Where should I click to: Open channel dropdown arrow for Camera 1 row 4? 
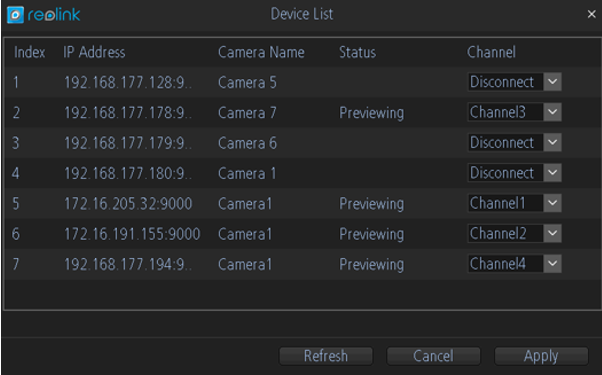[x=552, y=173]
